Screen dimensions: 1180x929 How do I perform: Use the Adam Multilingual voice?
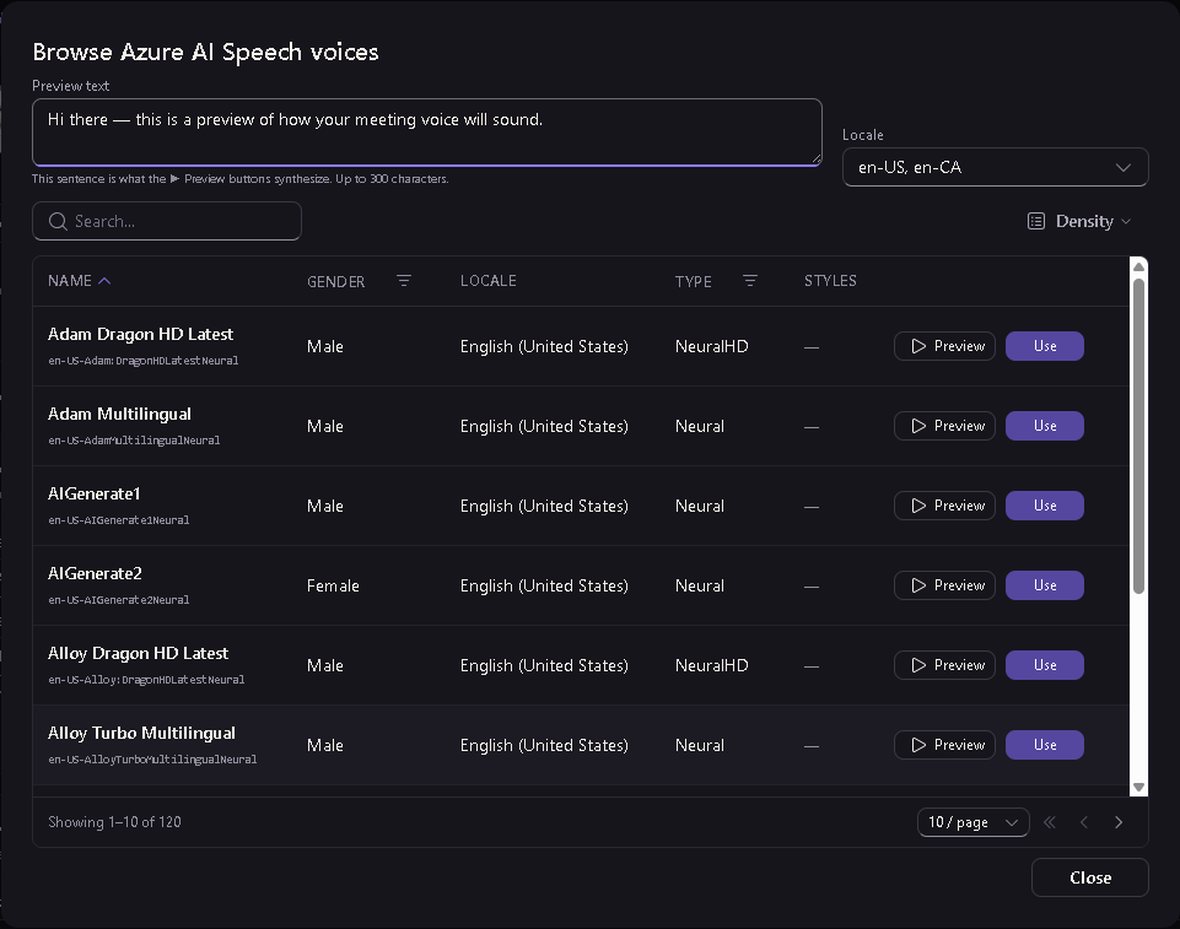pyautogui.click(x=1045, y=426)
